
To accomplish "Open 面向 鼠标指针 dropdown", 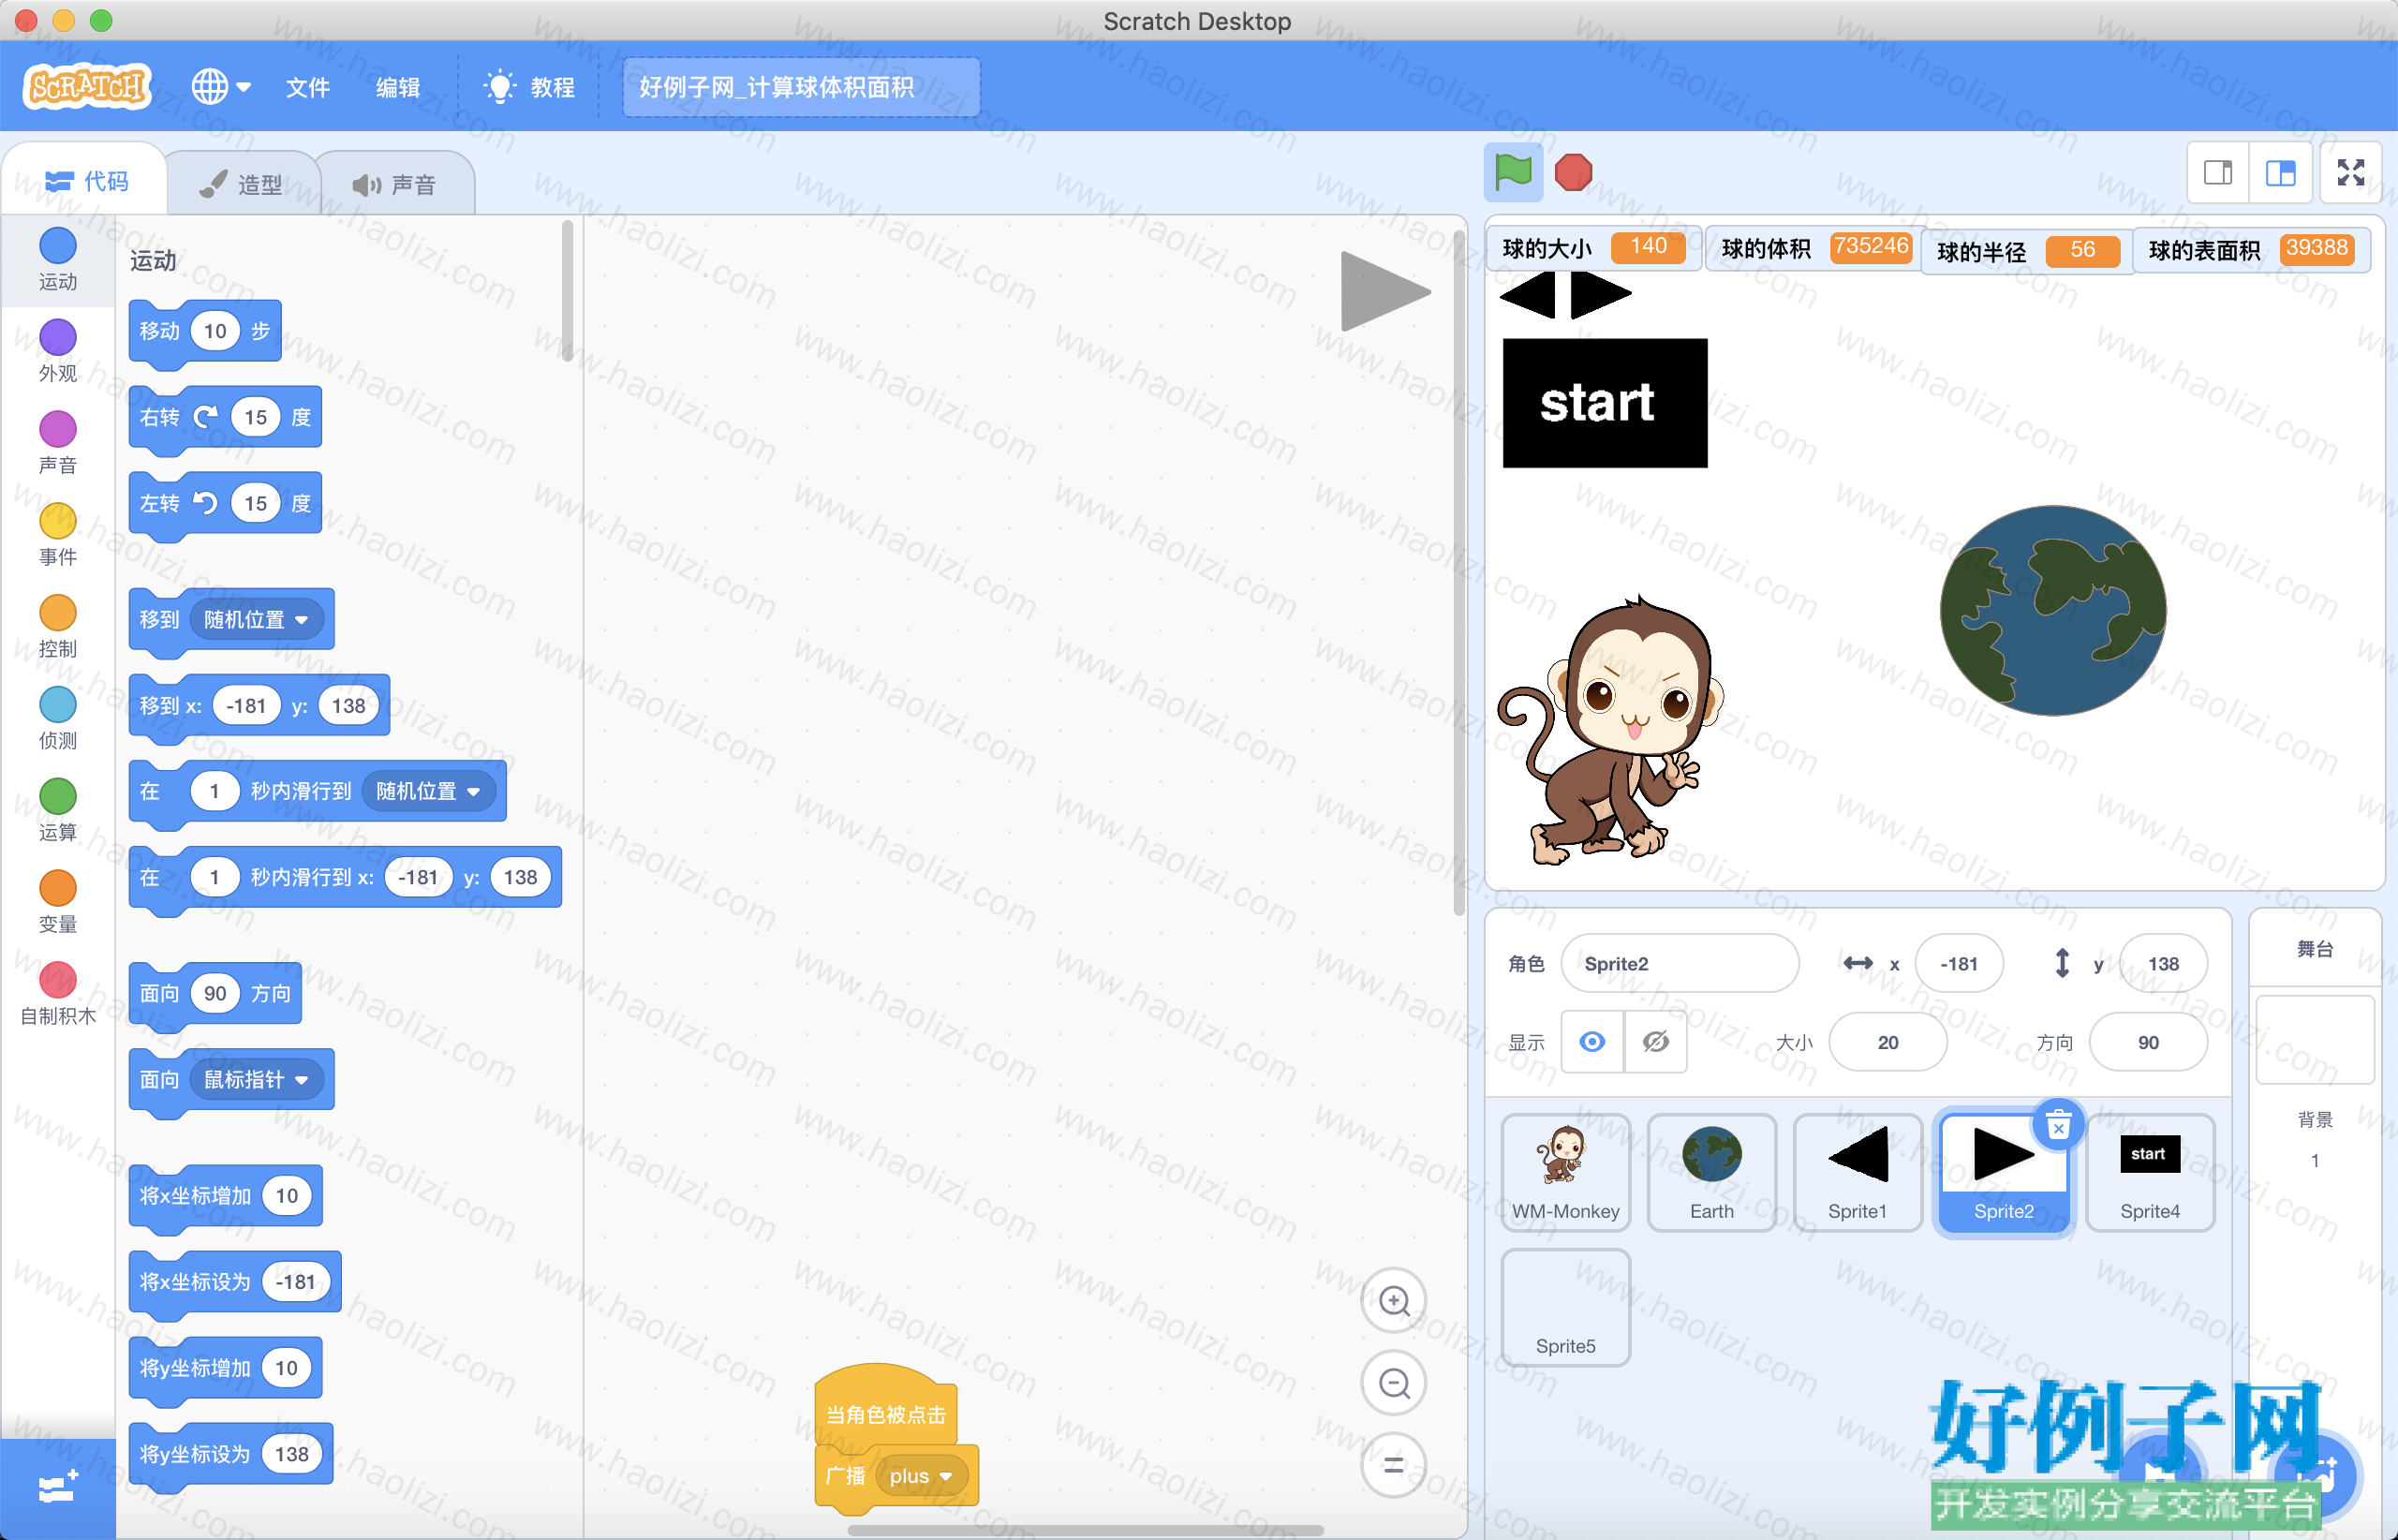I will [256, 1080].
